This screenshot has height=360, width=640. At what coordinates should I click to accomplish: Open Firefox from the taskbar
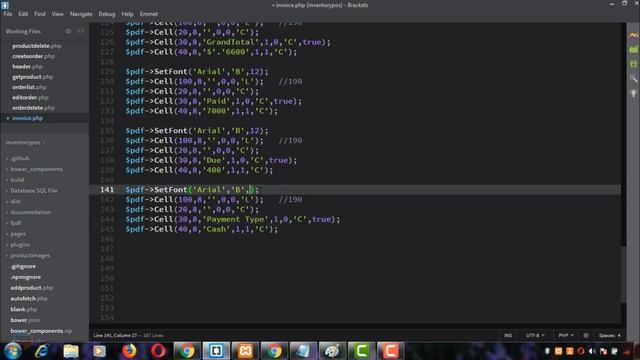[129, 351]
